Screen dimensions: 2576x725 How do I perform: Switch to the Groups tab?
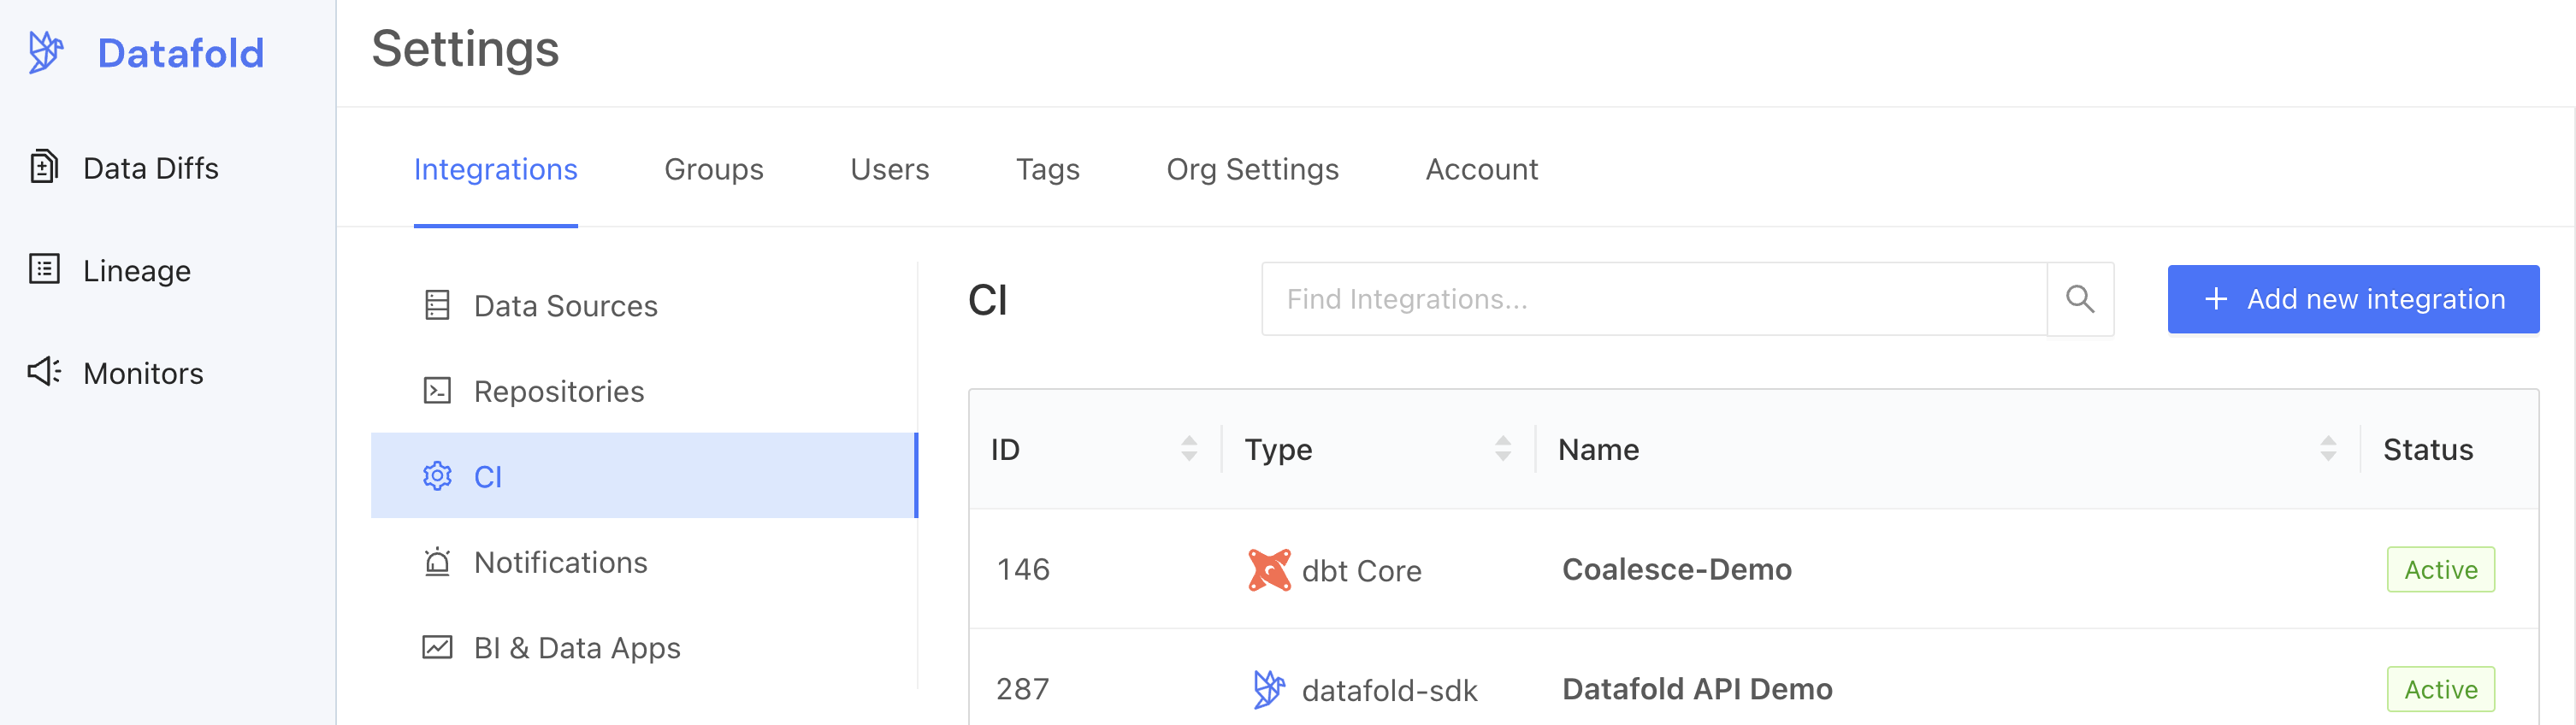pos(714,169)
